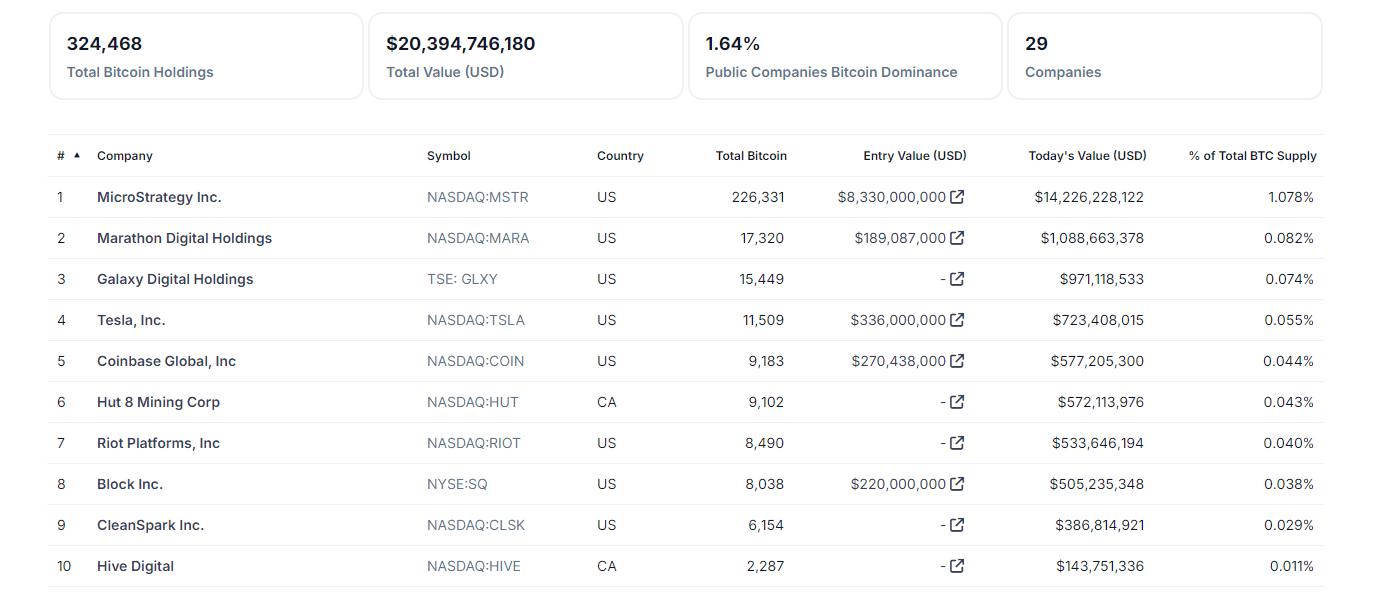Sort by Country column header
1375x592 pixels.
point(620,156)
